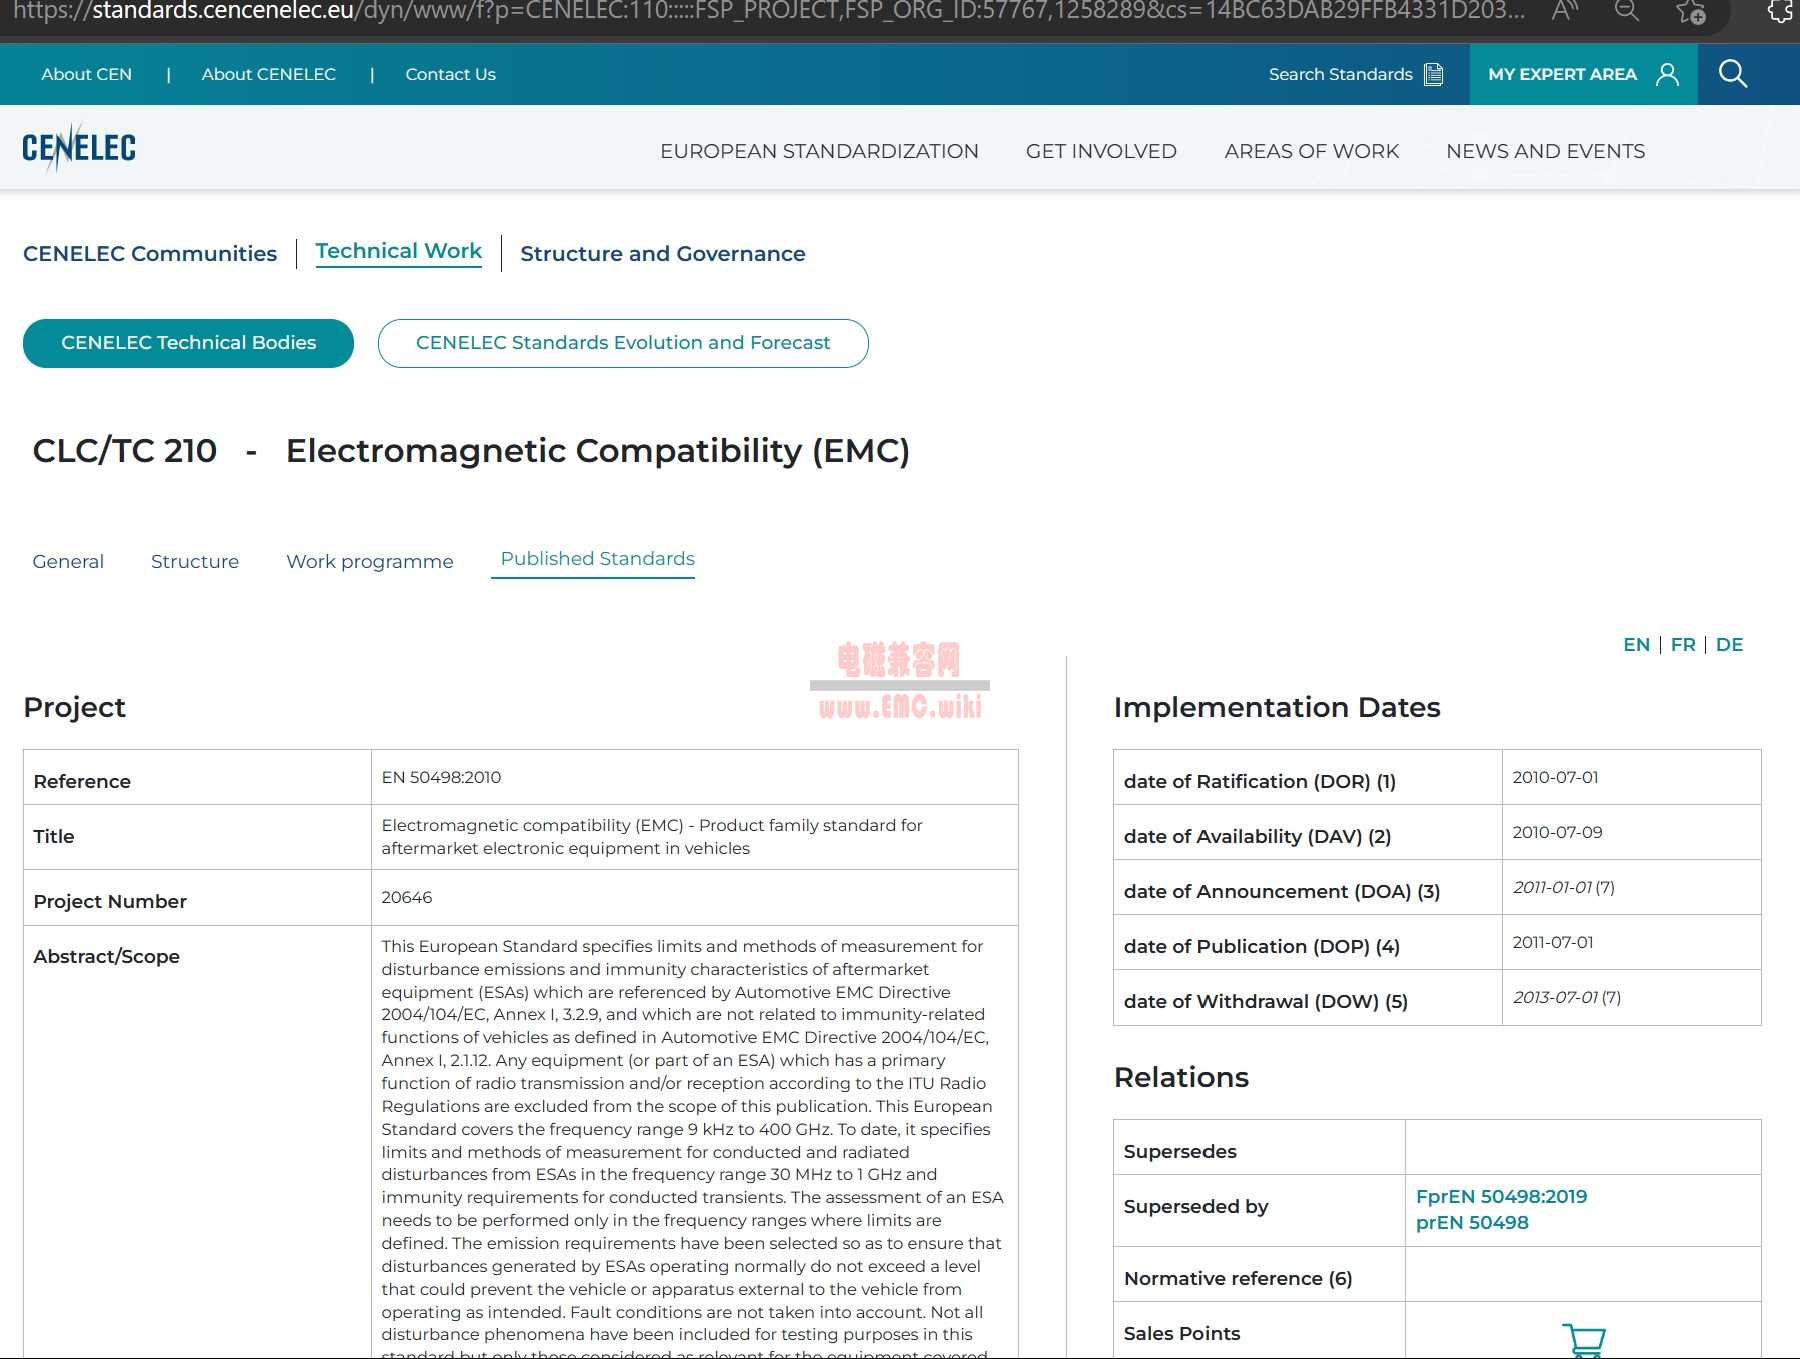Select CENELEC Communities tab
The width and height of the screenshot is (1800, 1359).
click(150, 254)
